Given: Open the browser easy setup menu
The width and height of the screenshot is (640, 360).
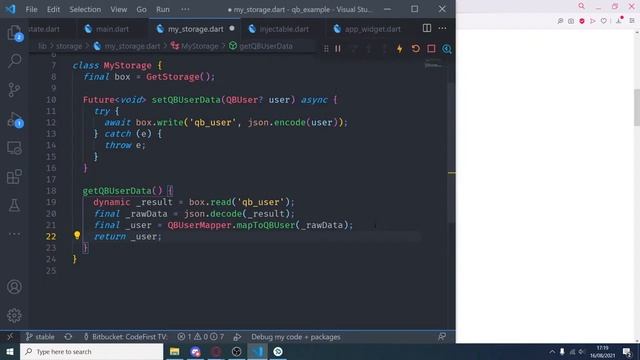Looking at the screenshot, I should pyautogui.click(x=632, y=21).
